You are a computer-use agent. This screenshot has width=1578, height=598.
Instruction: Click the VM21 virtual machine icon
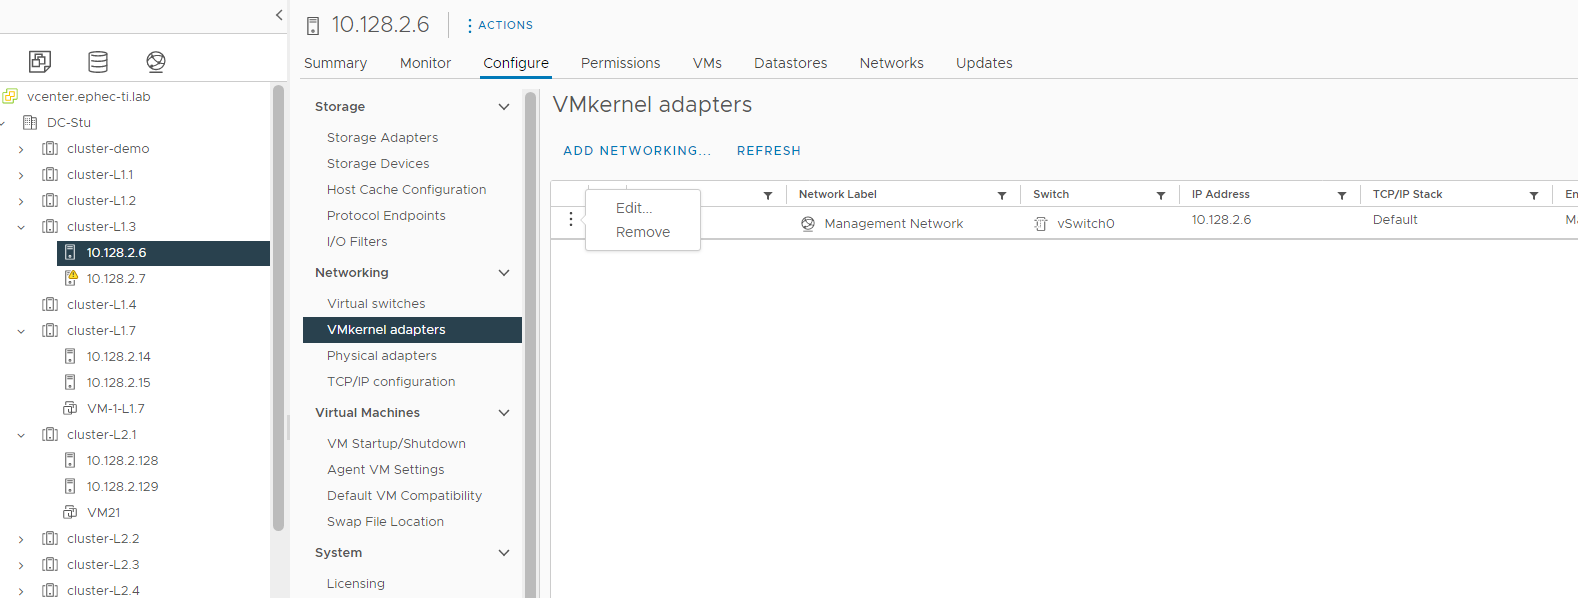(70, 512)
